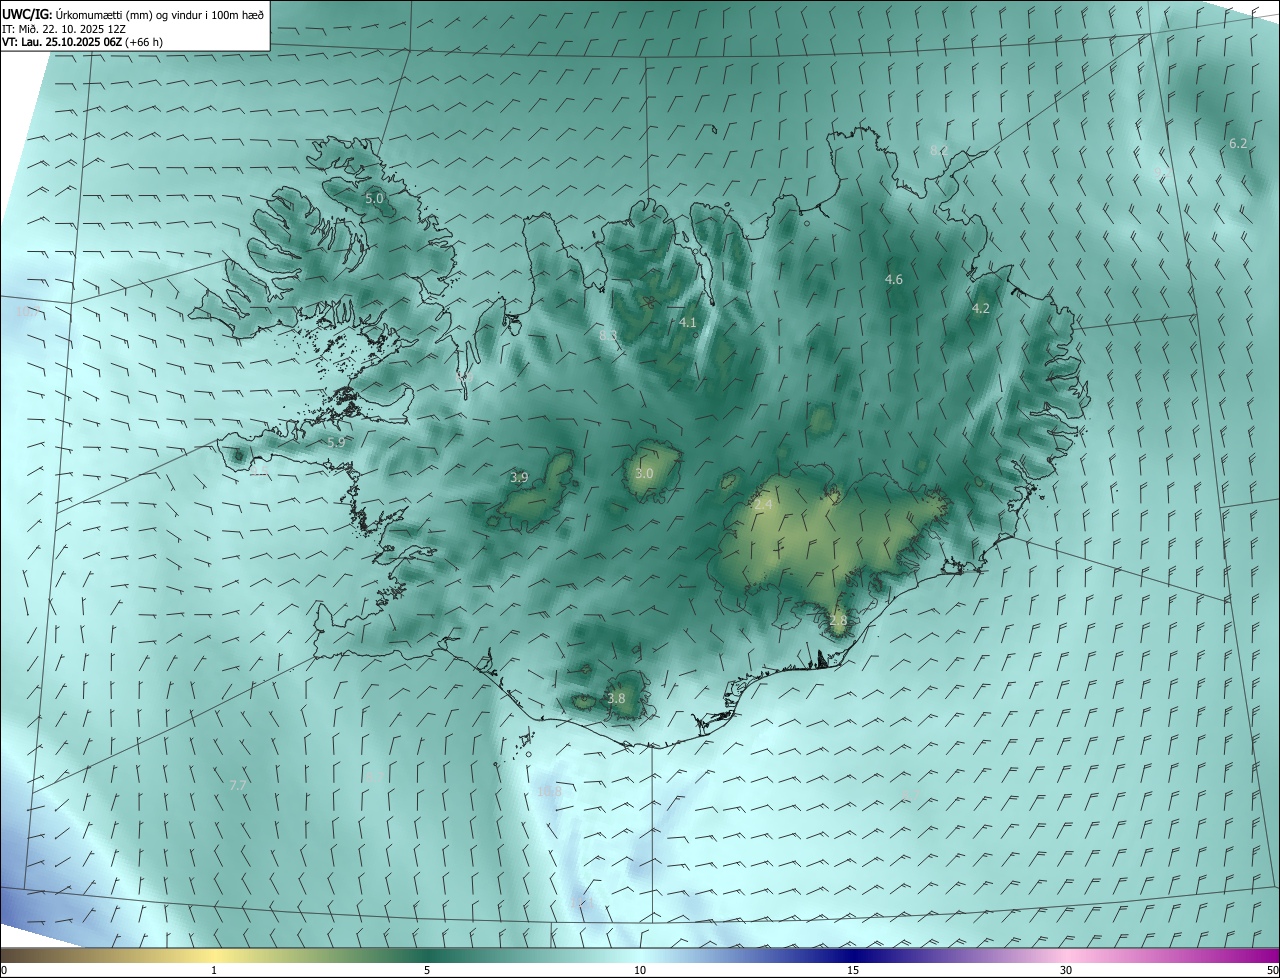1280x978 pixels.
Task: Click the 5 tick on the color scale
Action: 427,971
